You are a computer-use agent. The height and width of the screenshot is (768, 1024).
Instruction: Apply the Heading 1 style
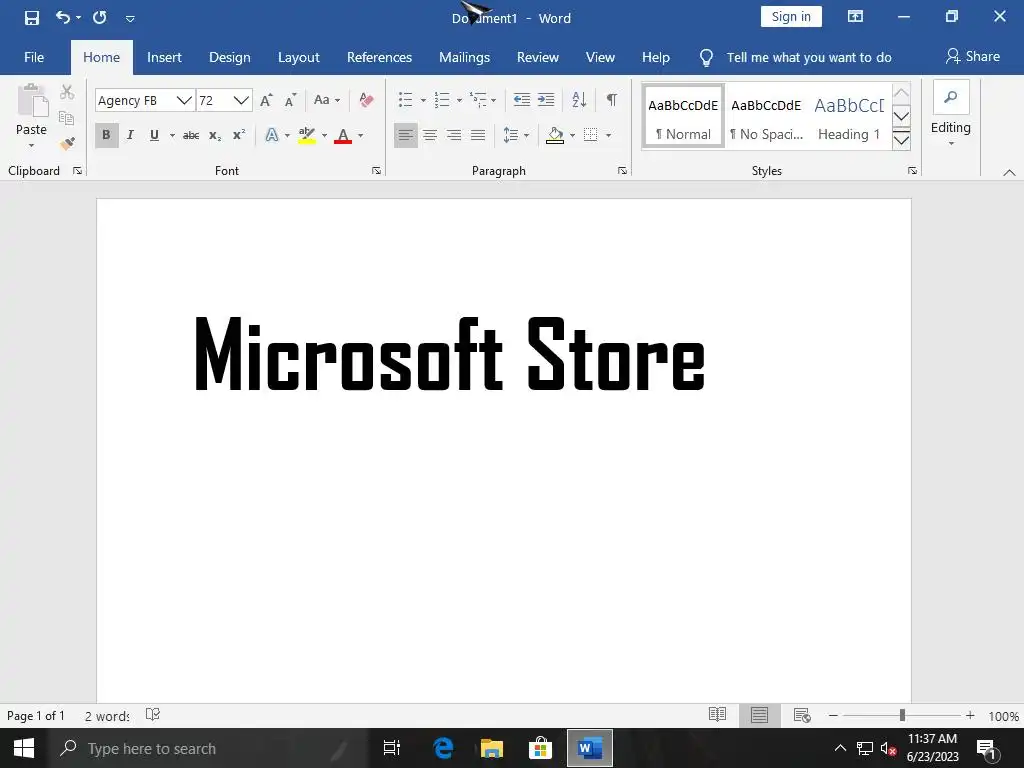(x=849, y=117)
